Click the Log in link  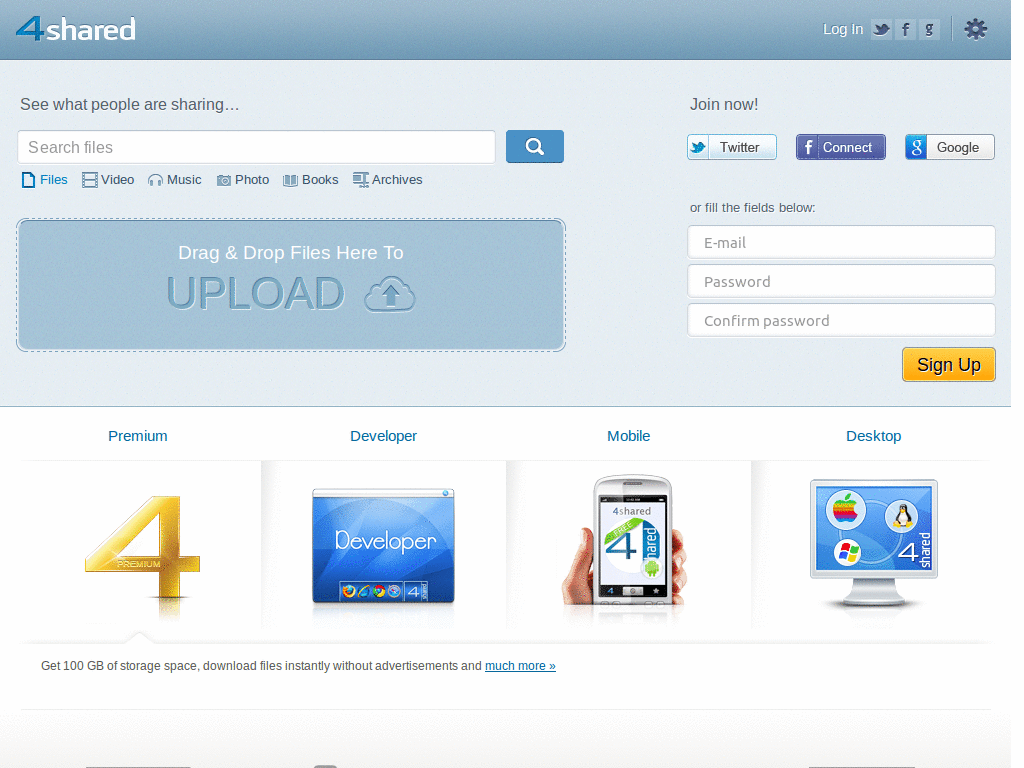pyautogui.click(x=842, y=29)
